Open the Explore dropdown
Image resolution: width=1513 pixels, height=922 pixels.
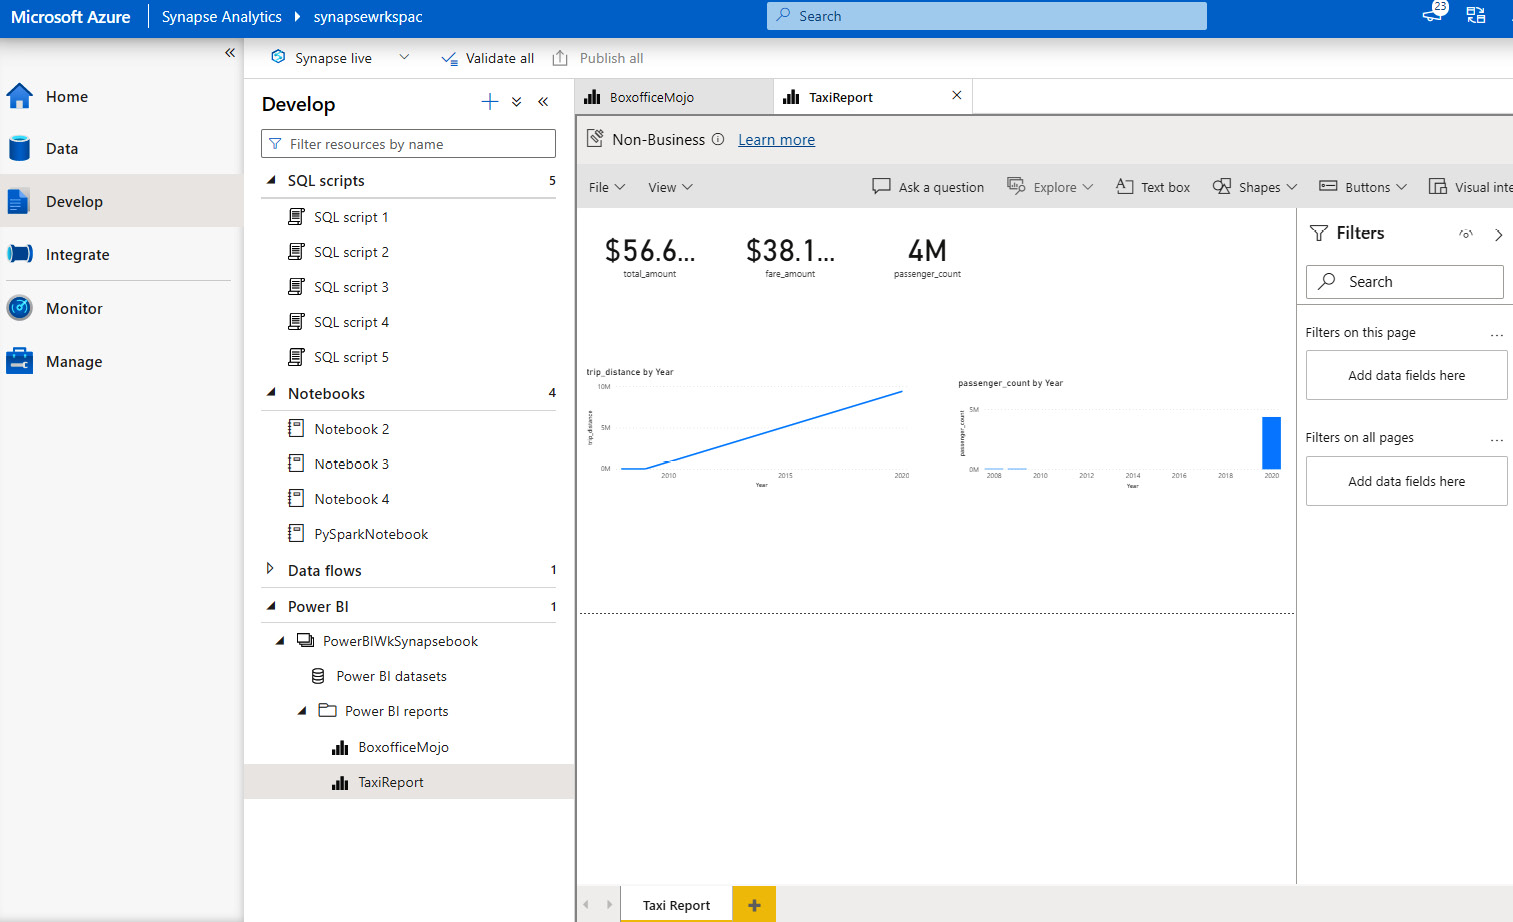[x=1050, y=187]
